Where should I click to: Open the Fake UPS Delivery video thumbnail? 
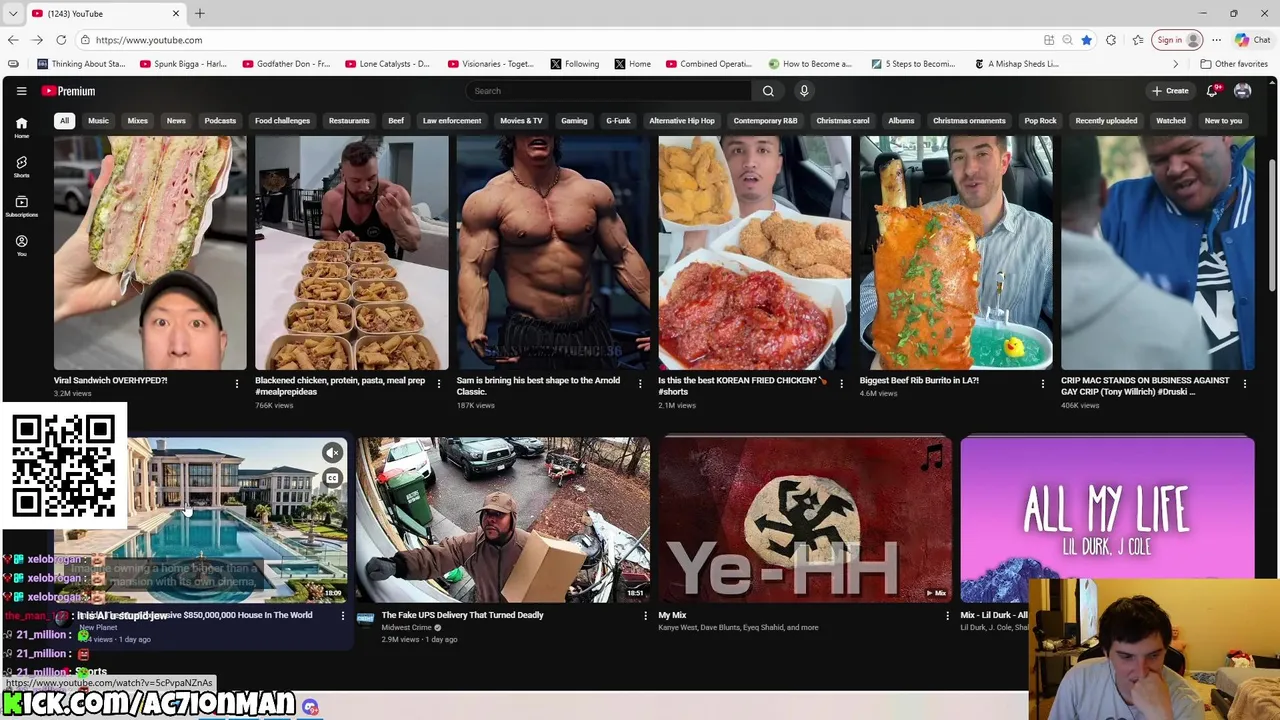pos(503,520)
